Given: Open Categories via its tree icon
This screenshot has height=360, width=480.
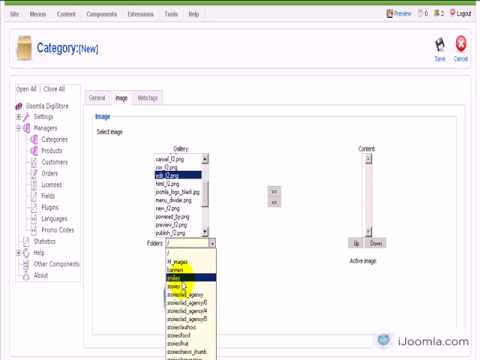Looking at the screenshot, I should click(34, 139).
